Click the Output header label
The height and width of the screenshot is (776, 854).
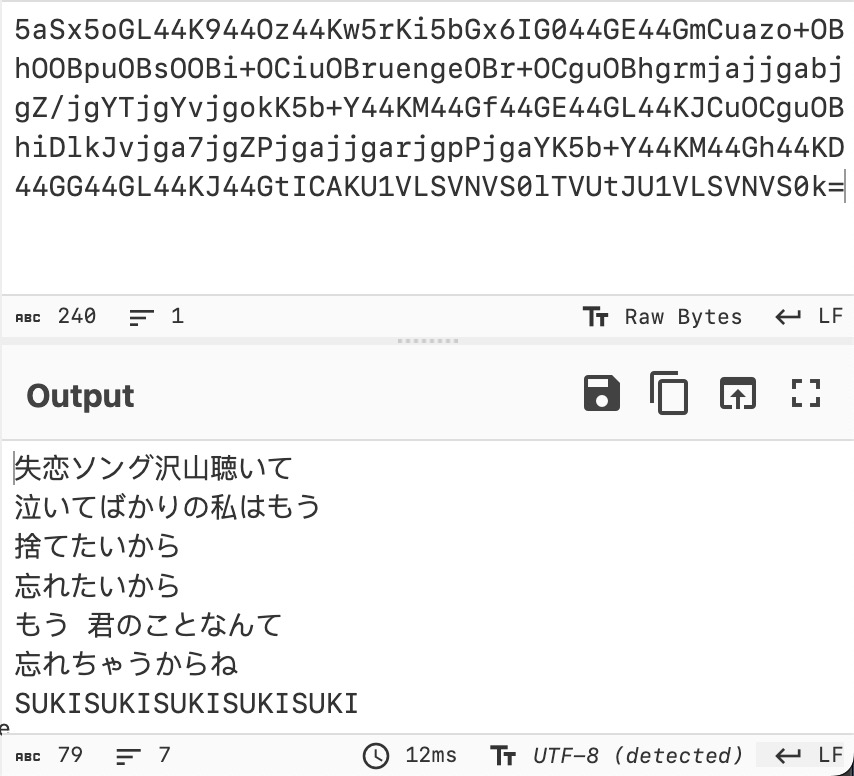pos(80,395)
